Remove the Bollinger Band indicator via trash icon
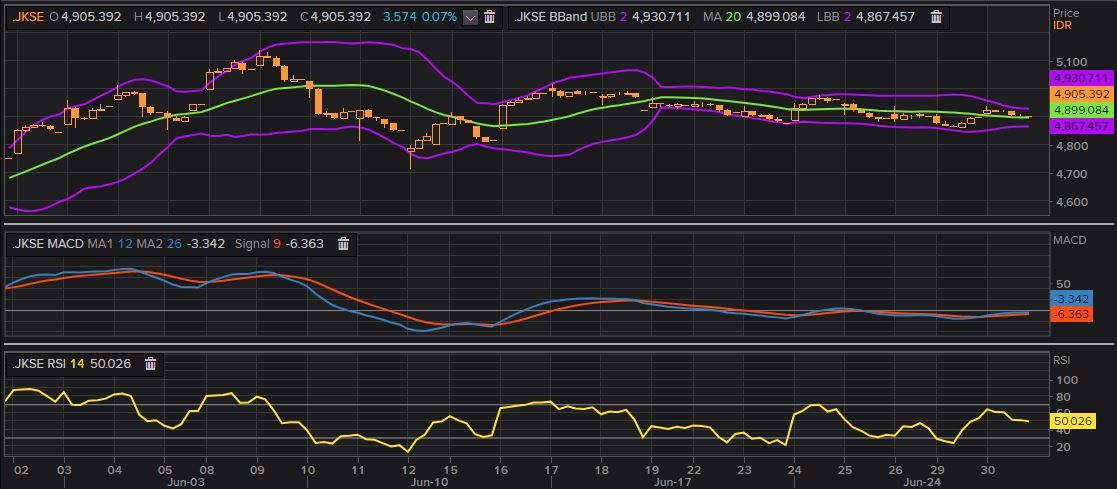1117x489 pixels. [x=936, y=17]
